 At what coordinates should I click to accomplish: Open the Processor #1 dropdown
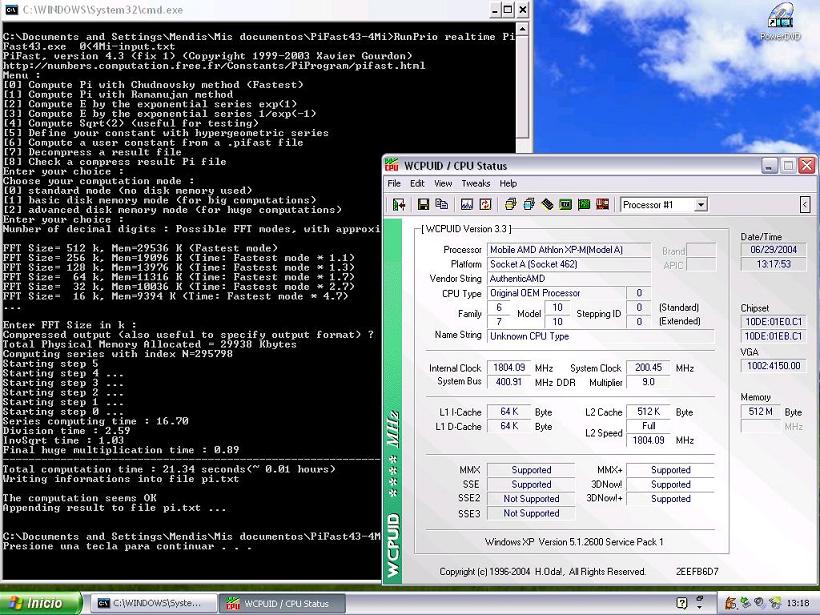(x=700, y=205)
